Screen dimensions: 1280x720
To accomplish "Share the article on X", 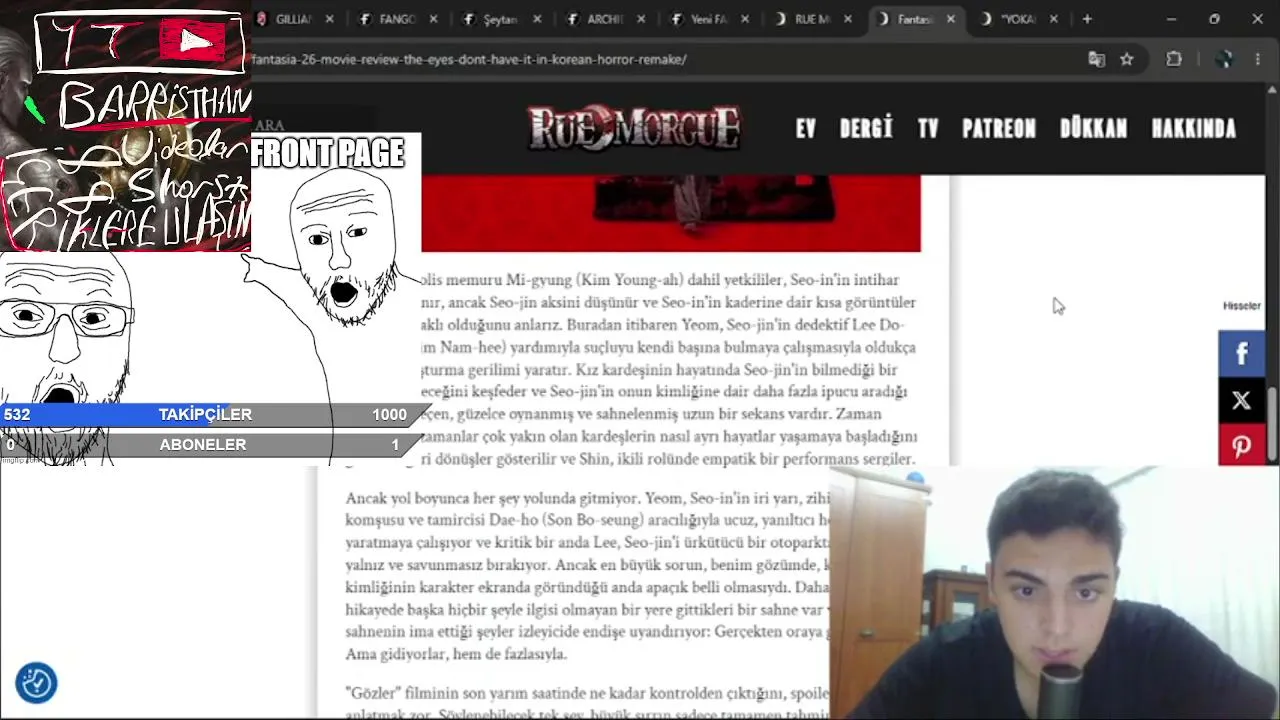I will [1241, 400].
